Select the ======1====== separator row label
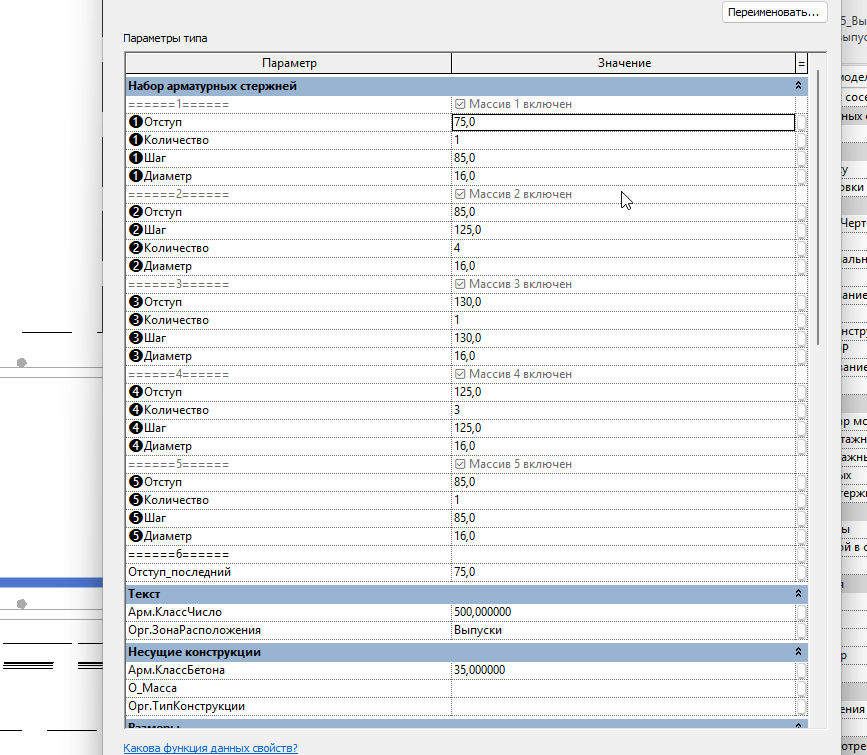This screenshot has height=755, width=867. (179, 104)
